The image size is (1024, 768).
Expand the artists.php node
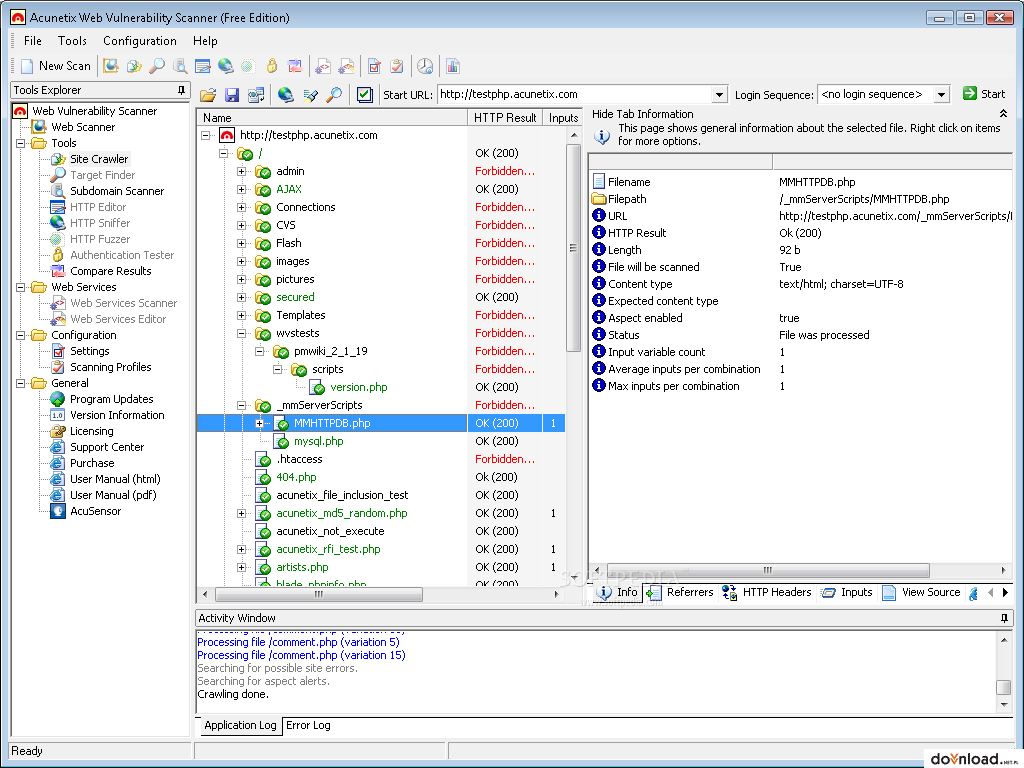point(242,568)
